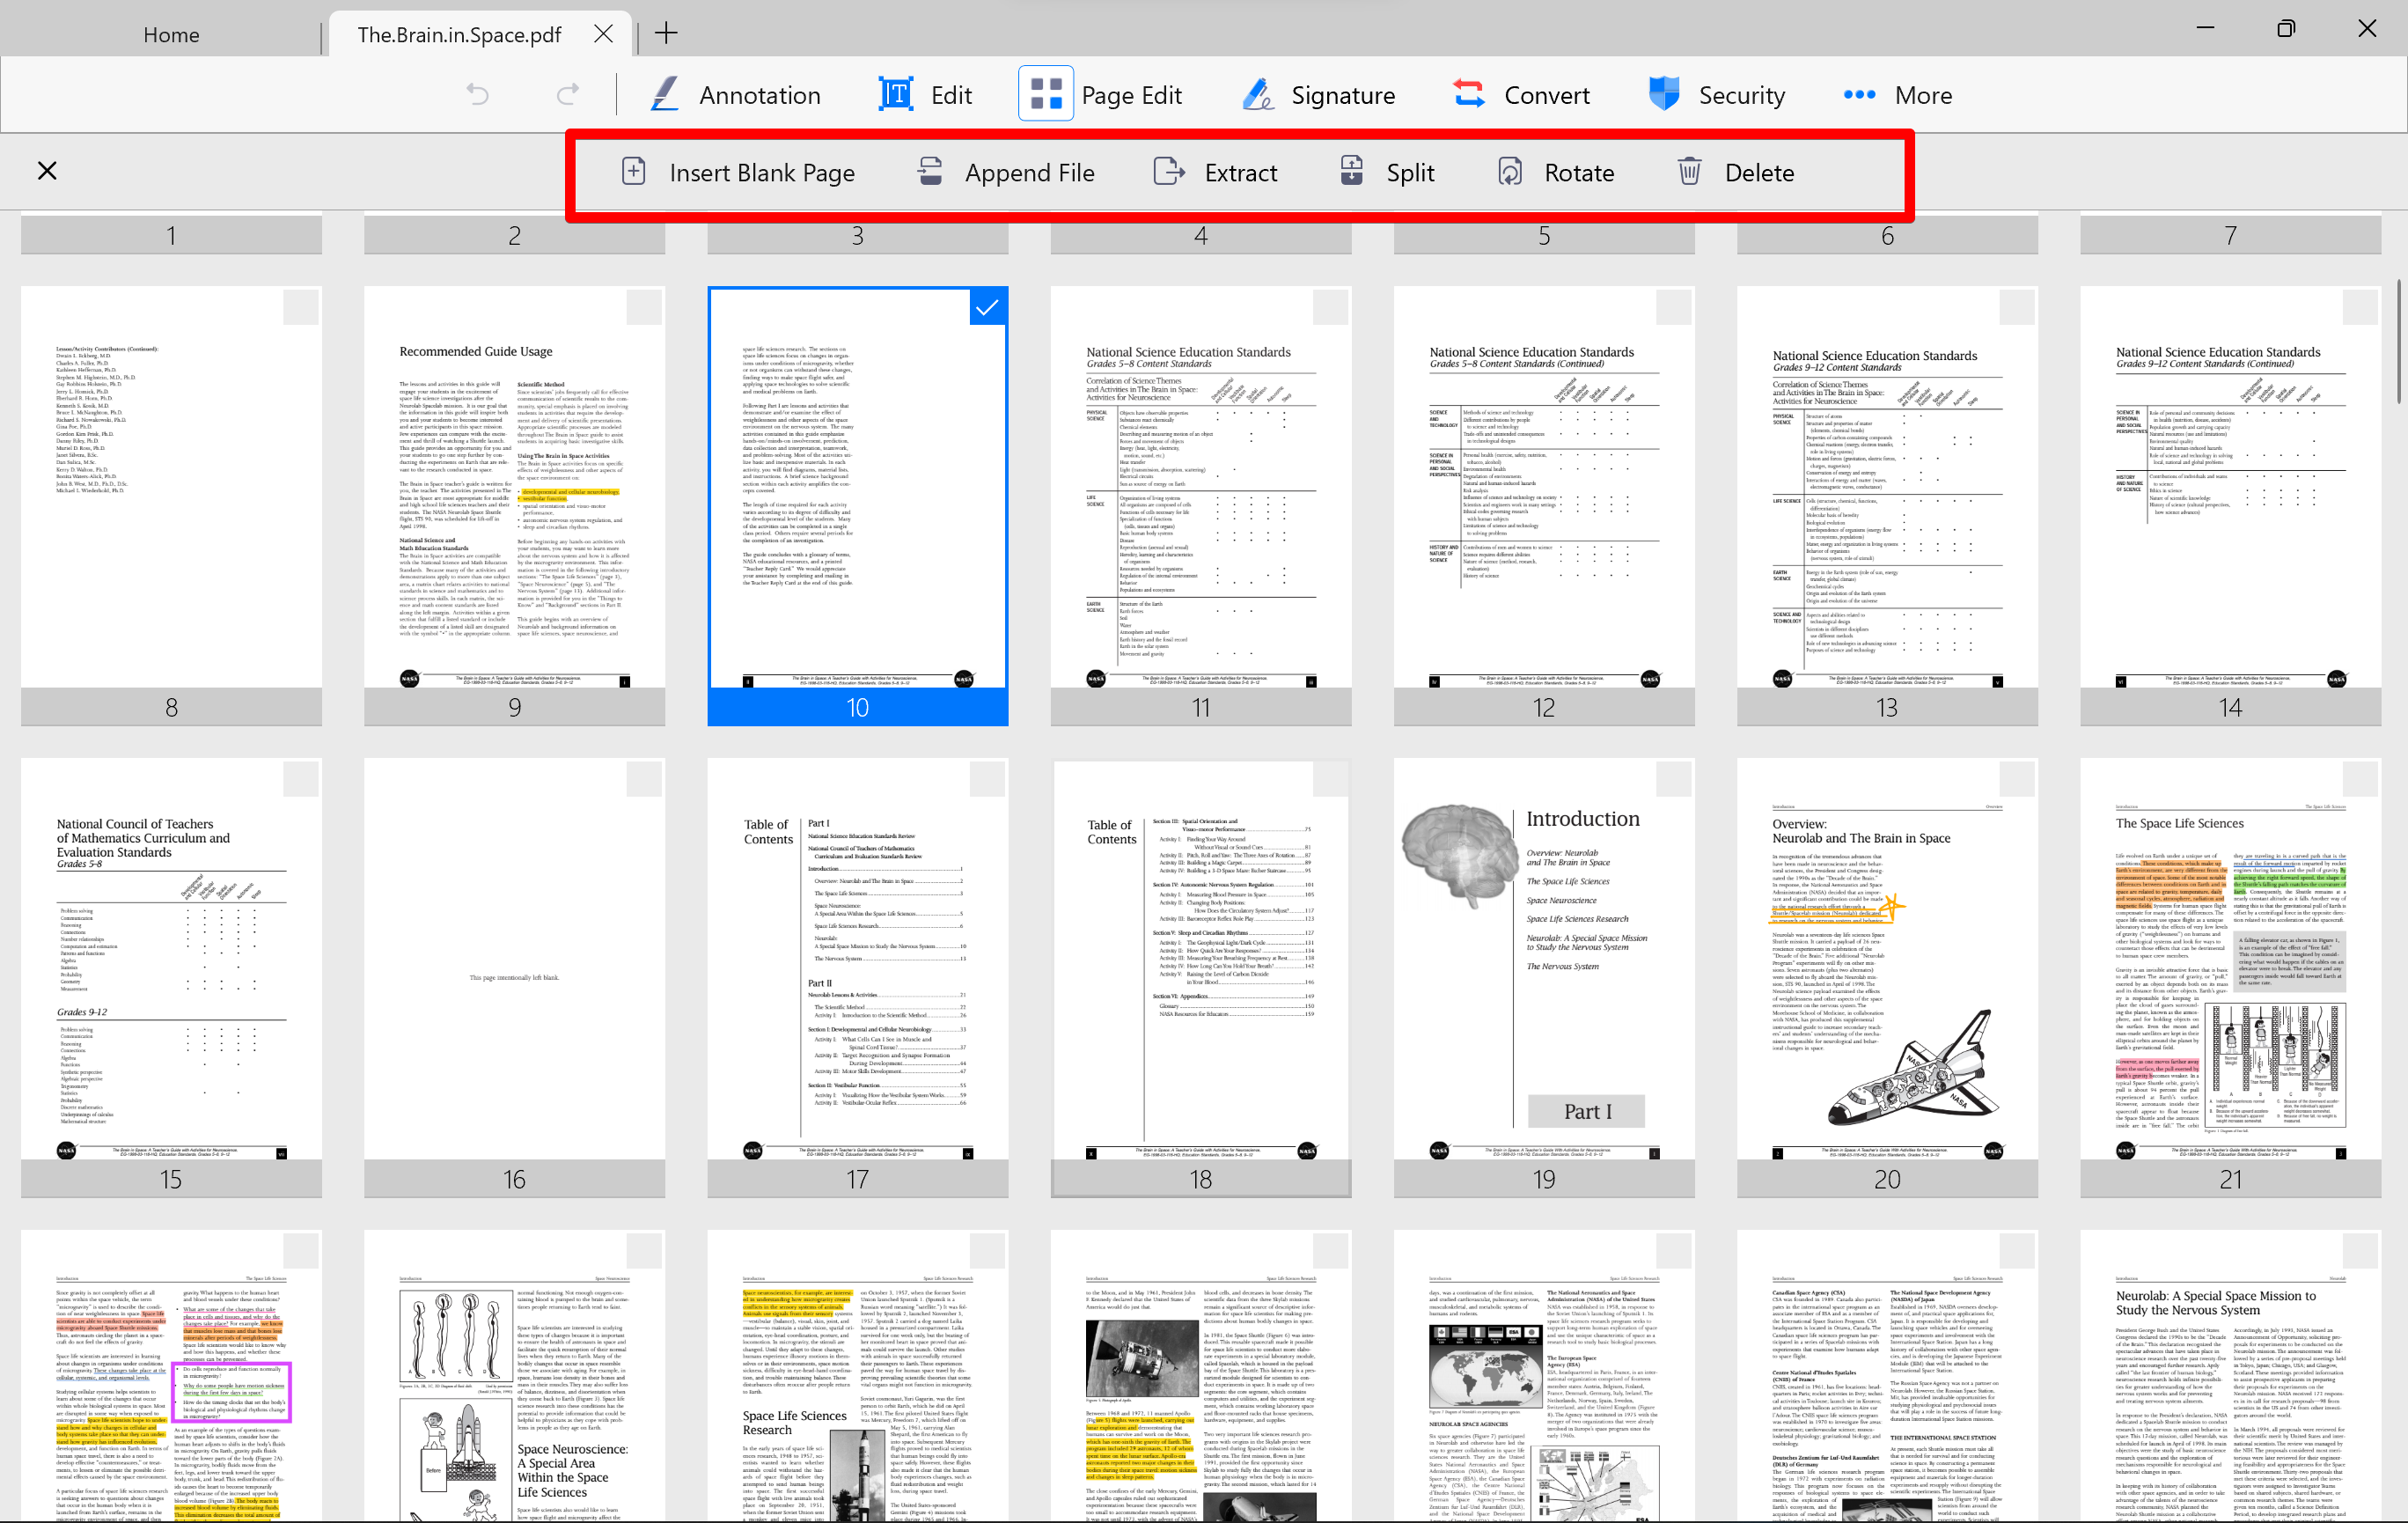Check the page 11 selection checkbox

pos(1330,307)
